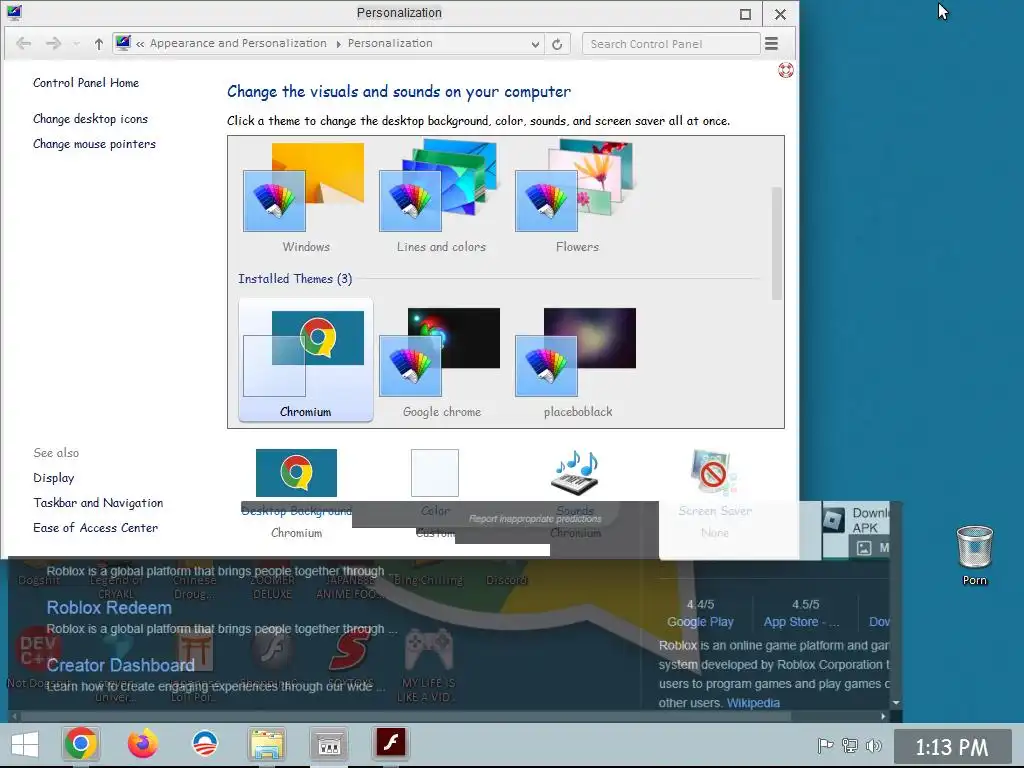Viewport: 1024px width, 768px height.
Task: Select the Flowers theme
Action: click(575, 186)
